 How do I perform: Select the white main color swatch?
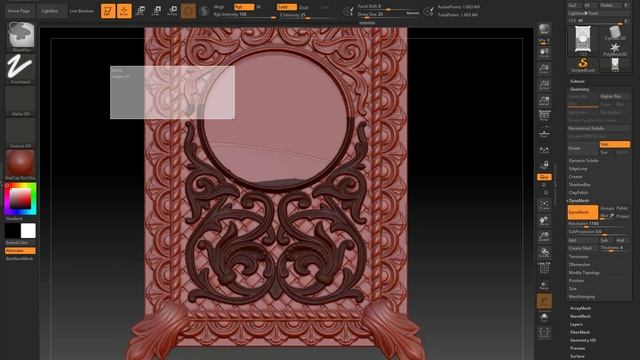pyautogui.click(x=28, y=231)
